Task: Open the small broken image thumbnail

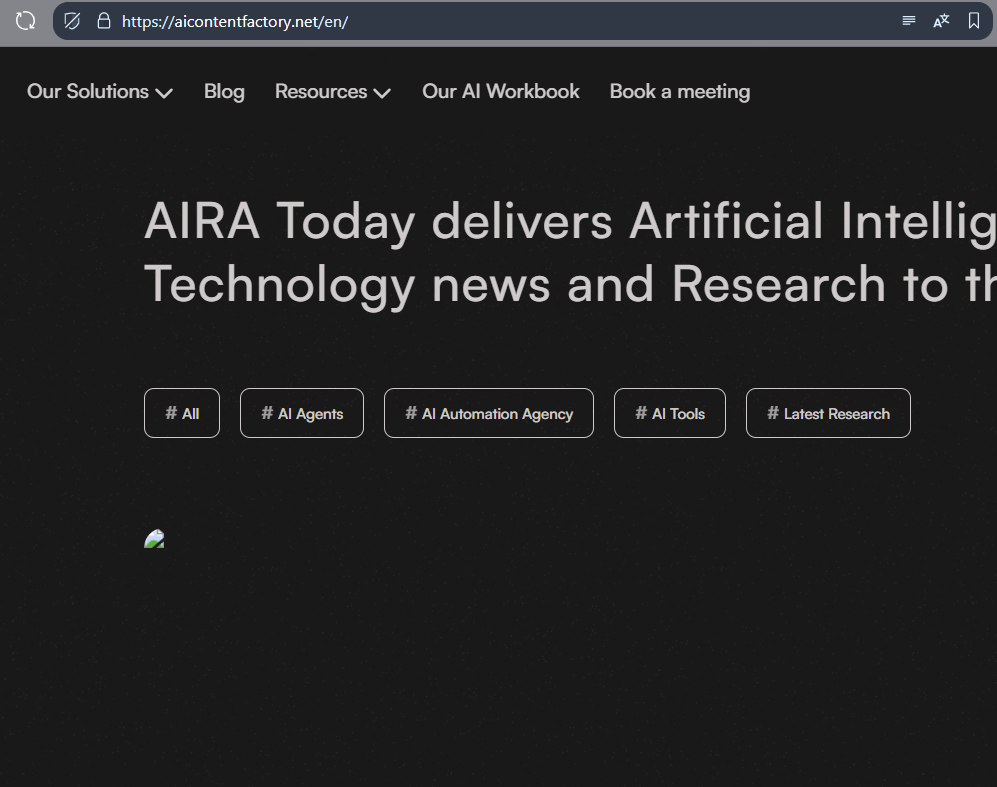Action: point(155,539)
